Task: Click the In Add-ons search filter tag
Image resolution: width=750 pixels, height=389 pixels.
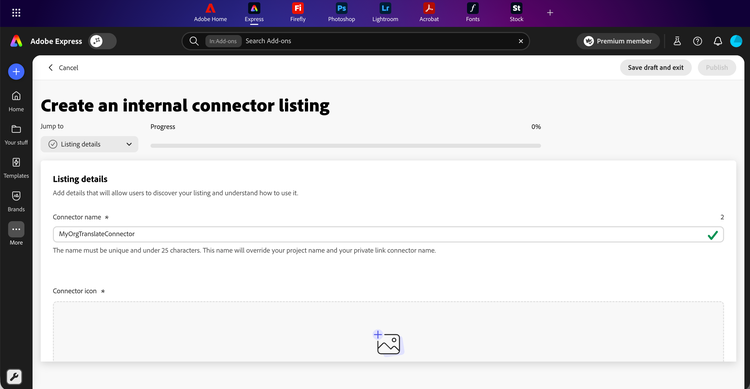Action: tap(223, 41)
